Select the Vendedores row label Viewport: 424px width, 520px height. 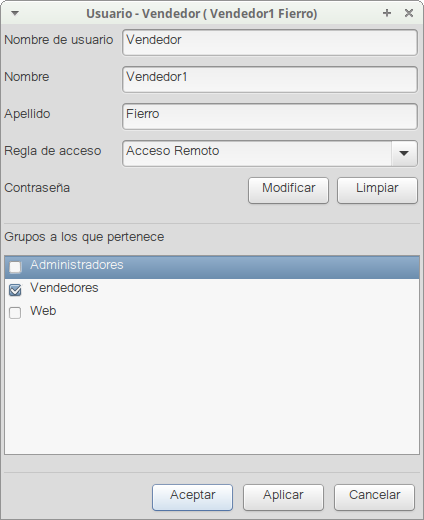click(64, 288)
